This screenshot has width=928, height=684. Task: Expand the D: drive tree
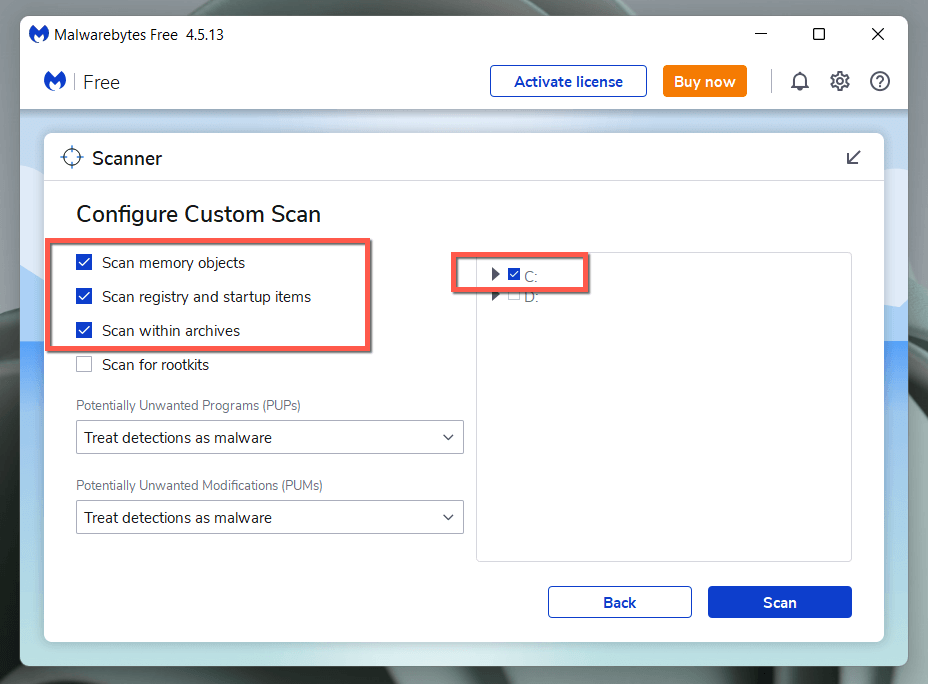pyautogui.click(x=495, y=295)
